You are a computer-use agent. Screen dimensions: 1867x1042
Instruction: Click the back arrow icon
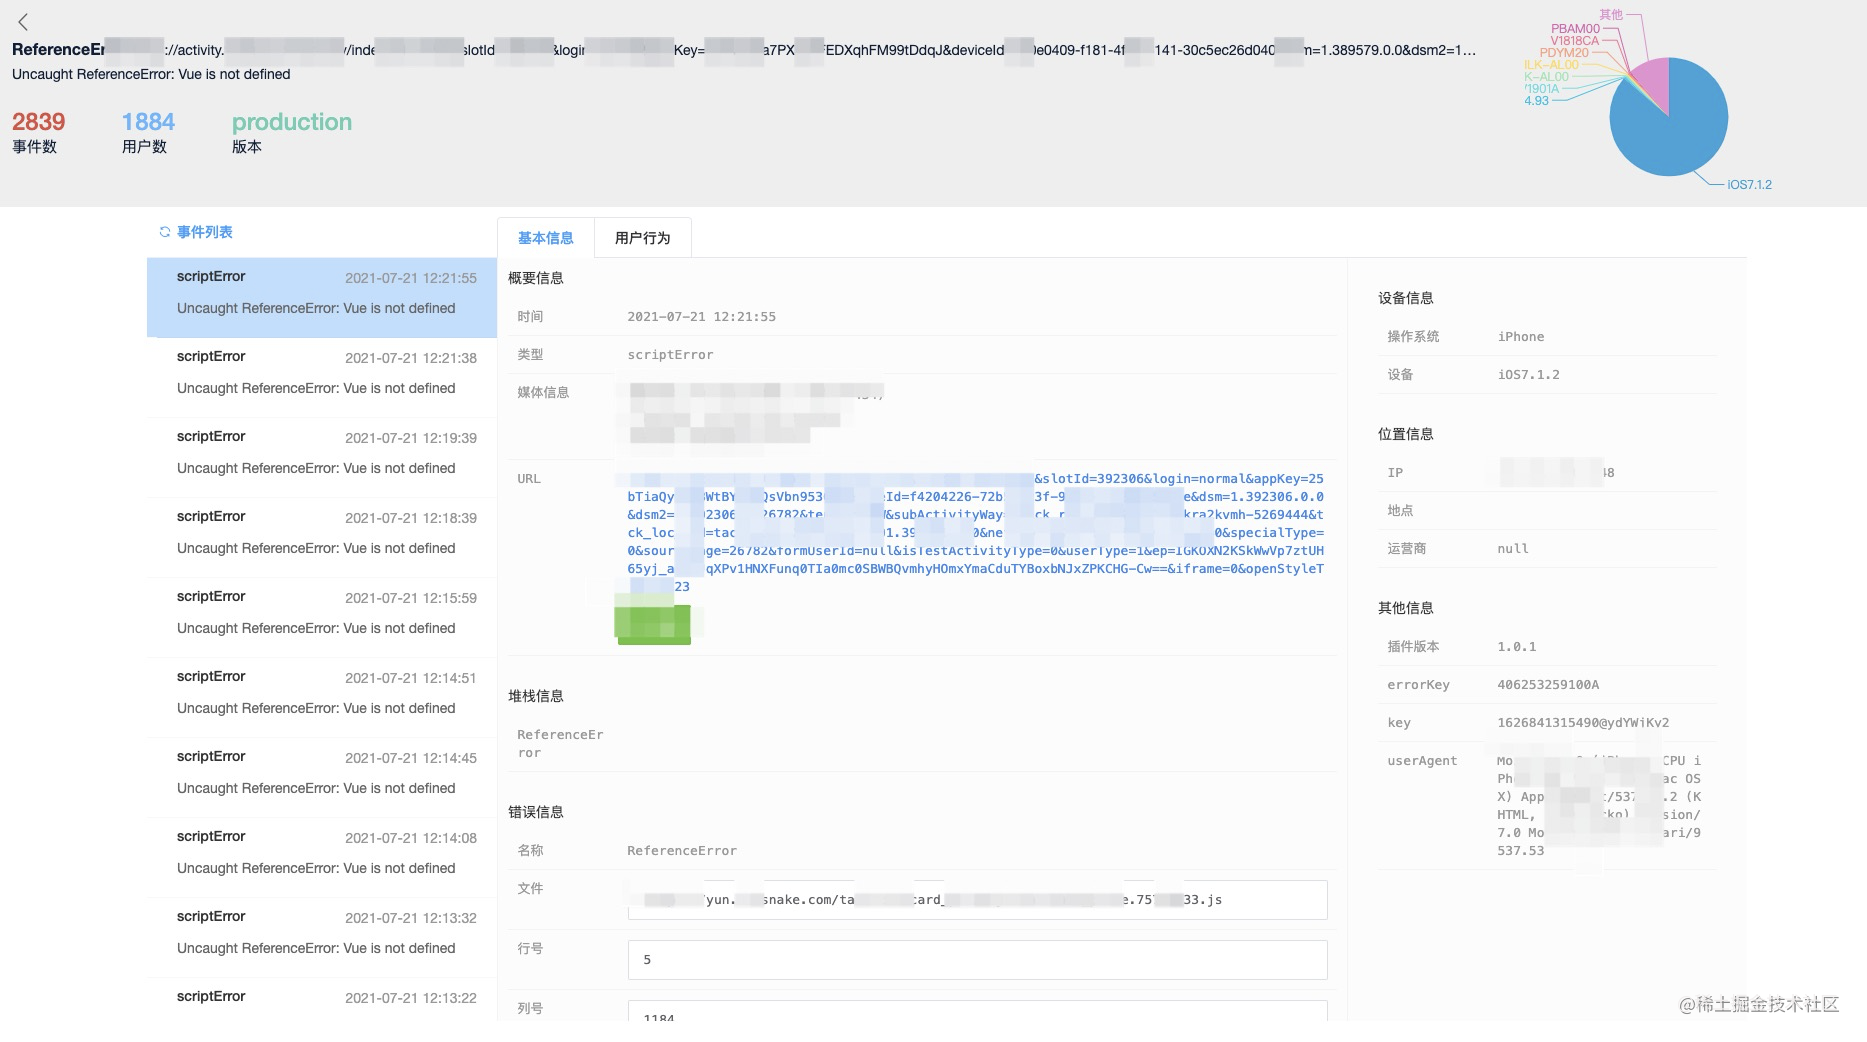coord(23,21)
